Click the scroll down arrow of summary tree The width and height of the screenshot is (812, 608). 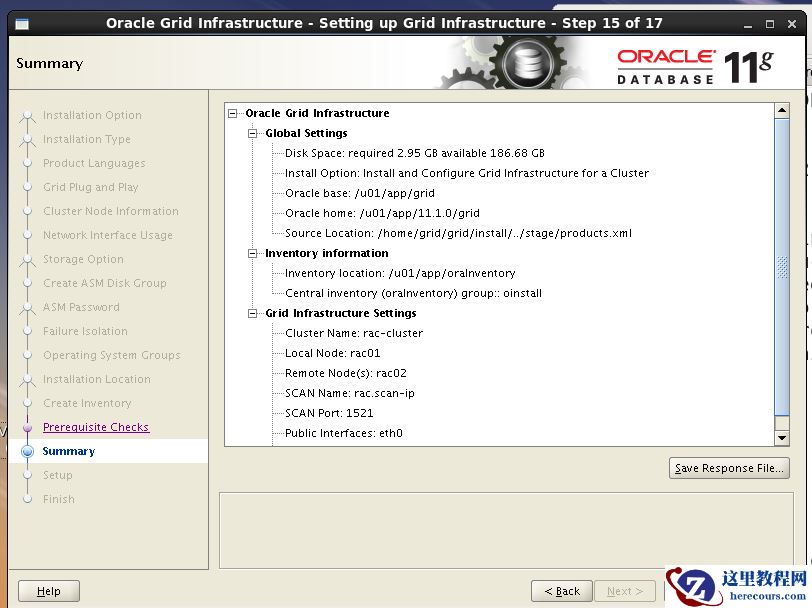(782, 438)
